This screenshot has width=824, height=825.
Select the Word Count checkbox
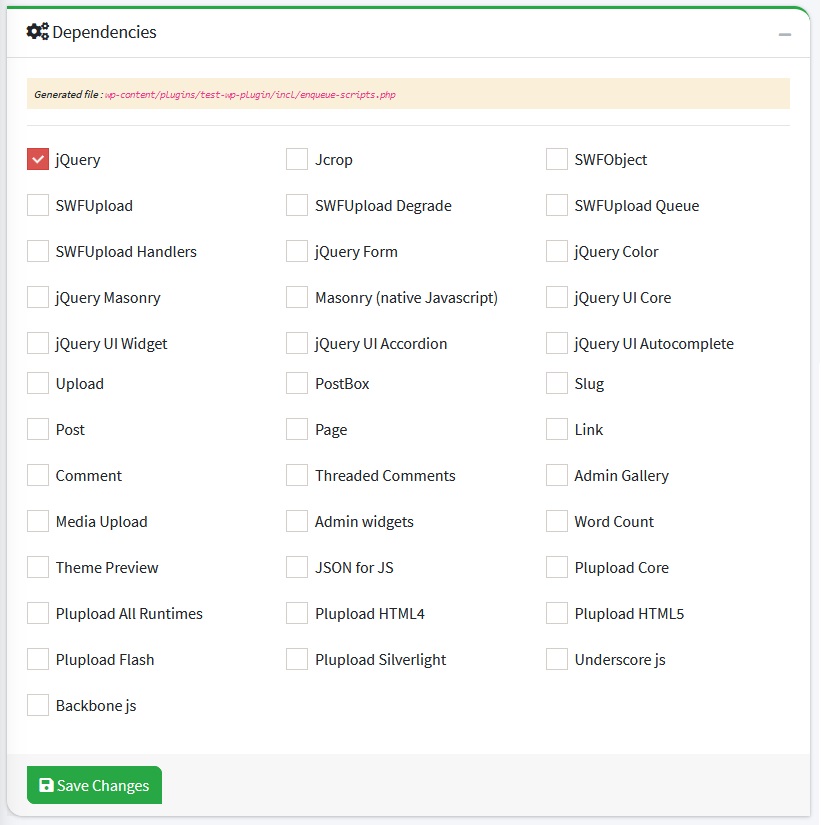pyautogui.click(x=557, y=521)
